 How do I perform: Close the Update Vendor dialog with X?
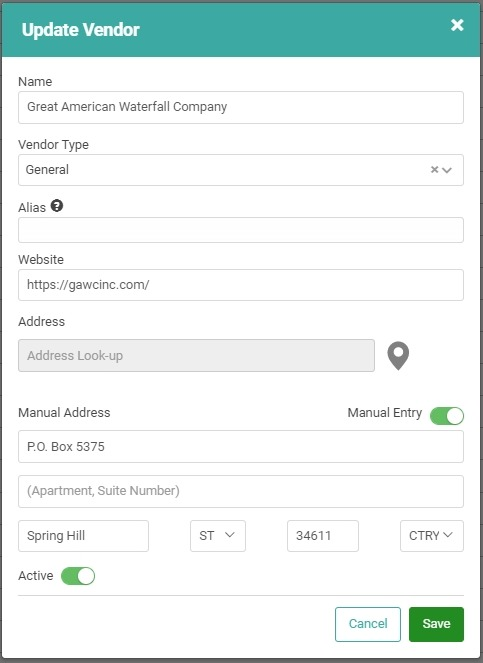pyautogui.click(x=457, y=25)
